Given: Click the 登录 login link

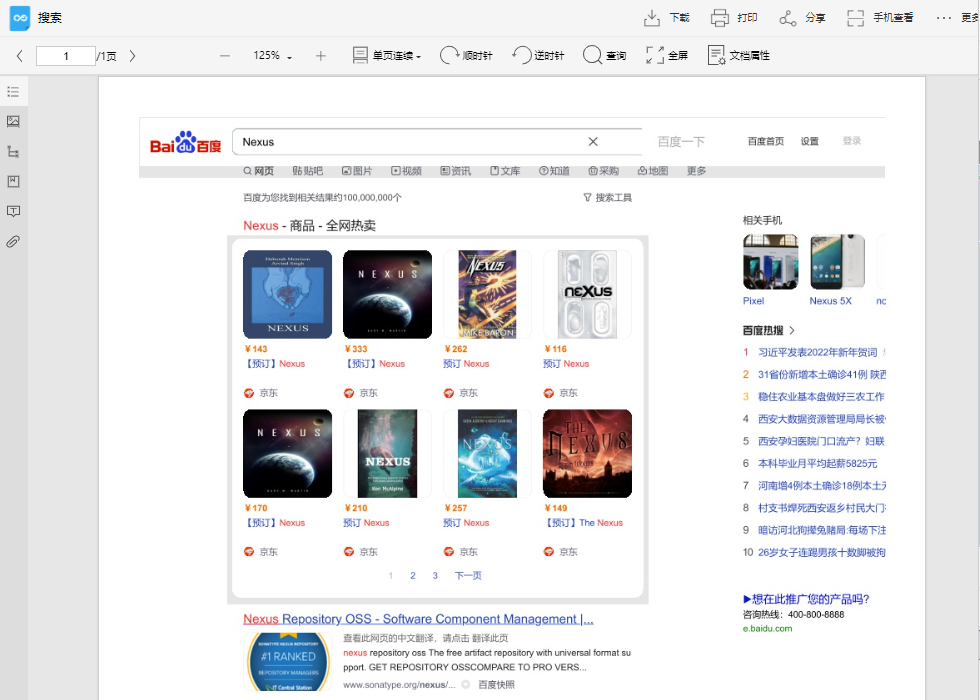Looking at the screenshot, I should tap(852, 141).
